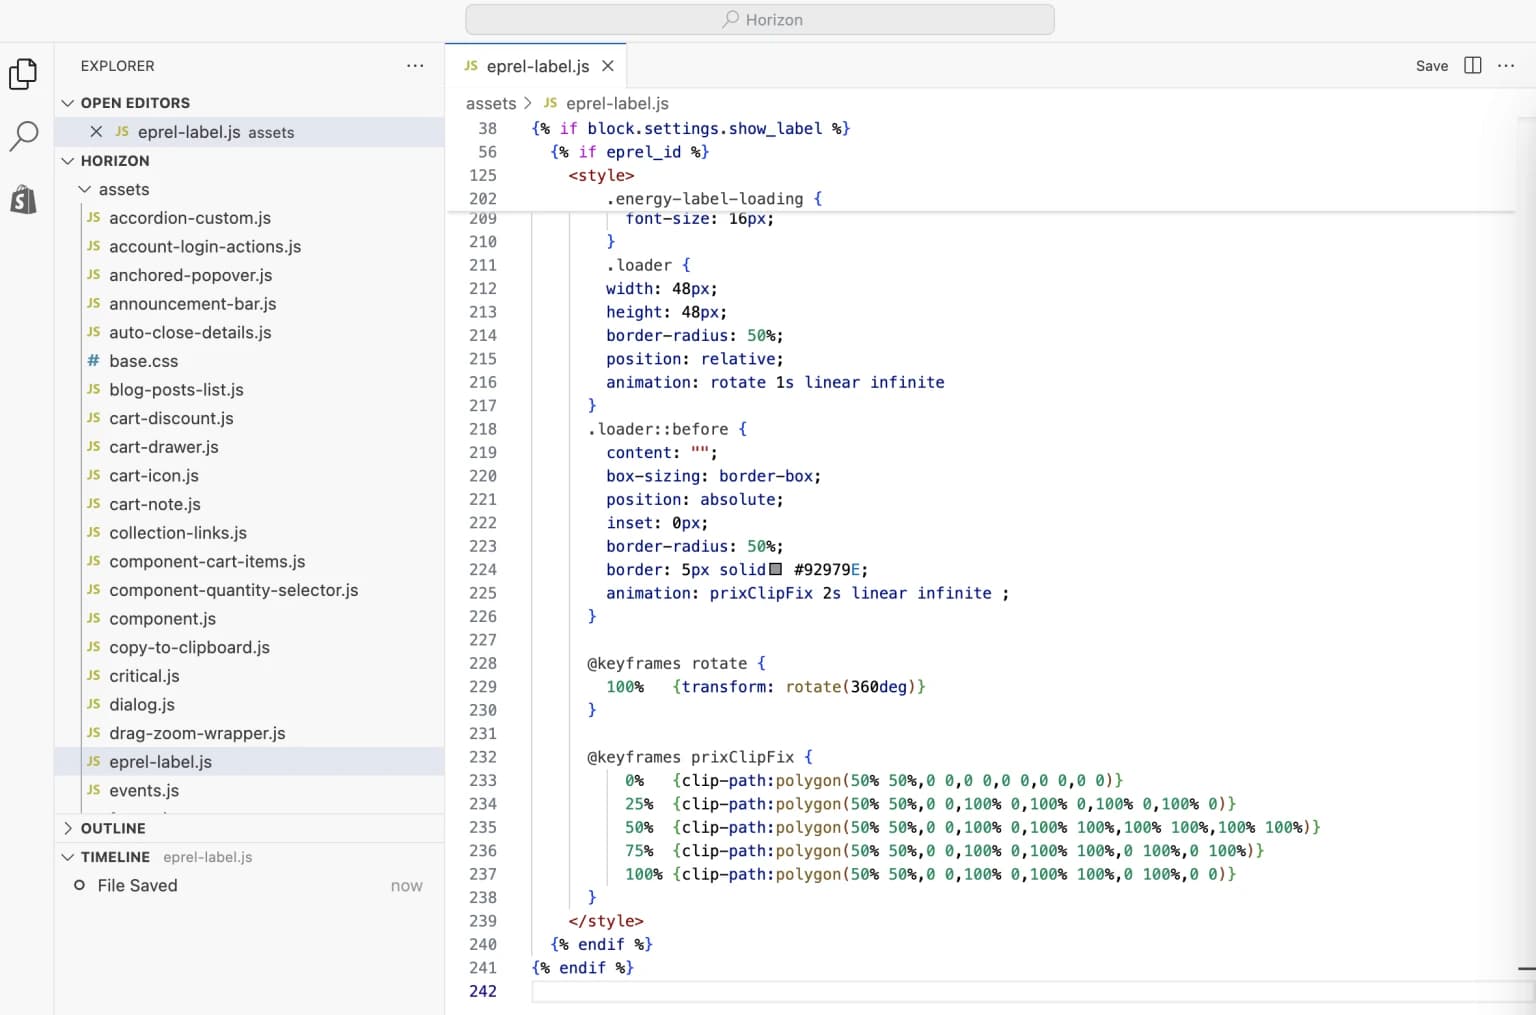The width and height of the screenshot is (1536, 1015).
Task: Collapse the OPEN EDITORS section
Action: 67,102
